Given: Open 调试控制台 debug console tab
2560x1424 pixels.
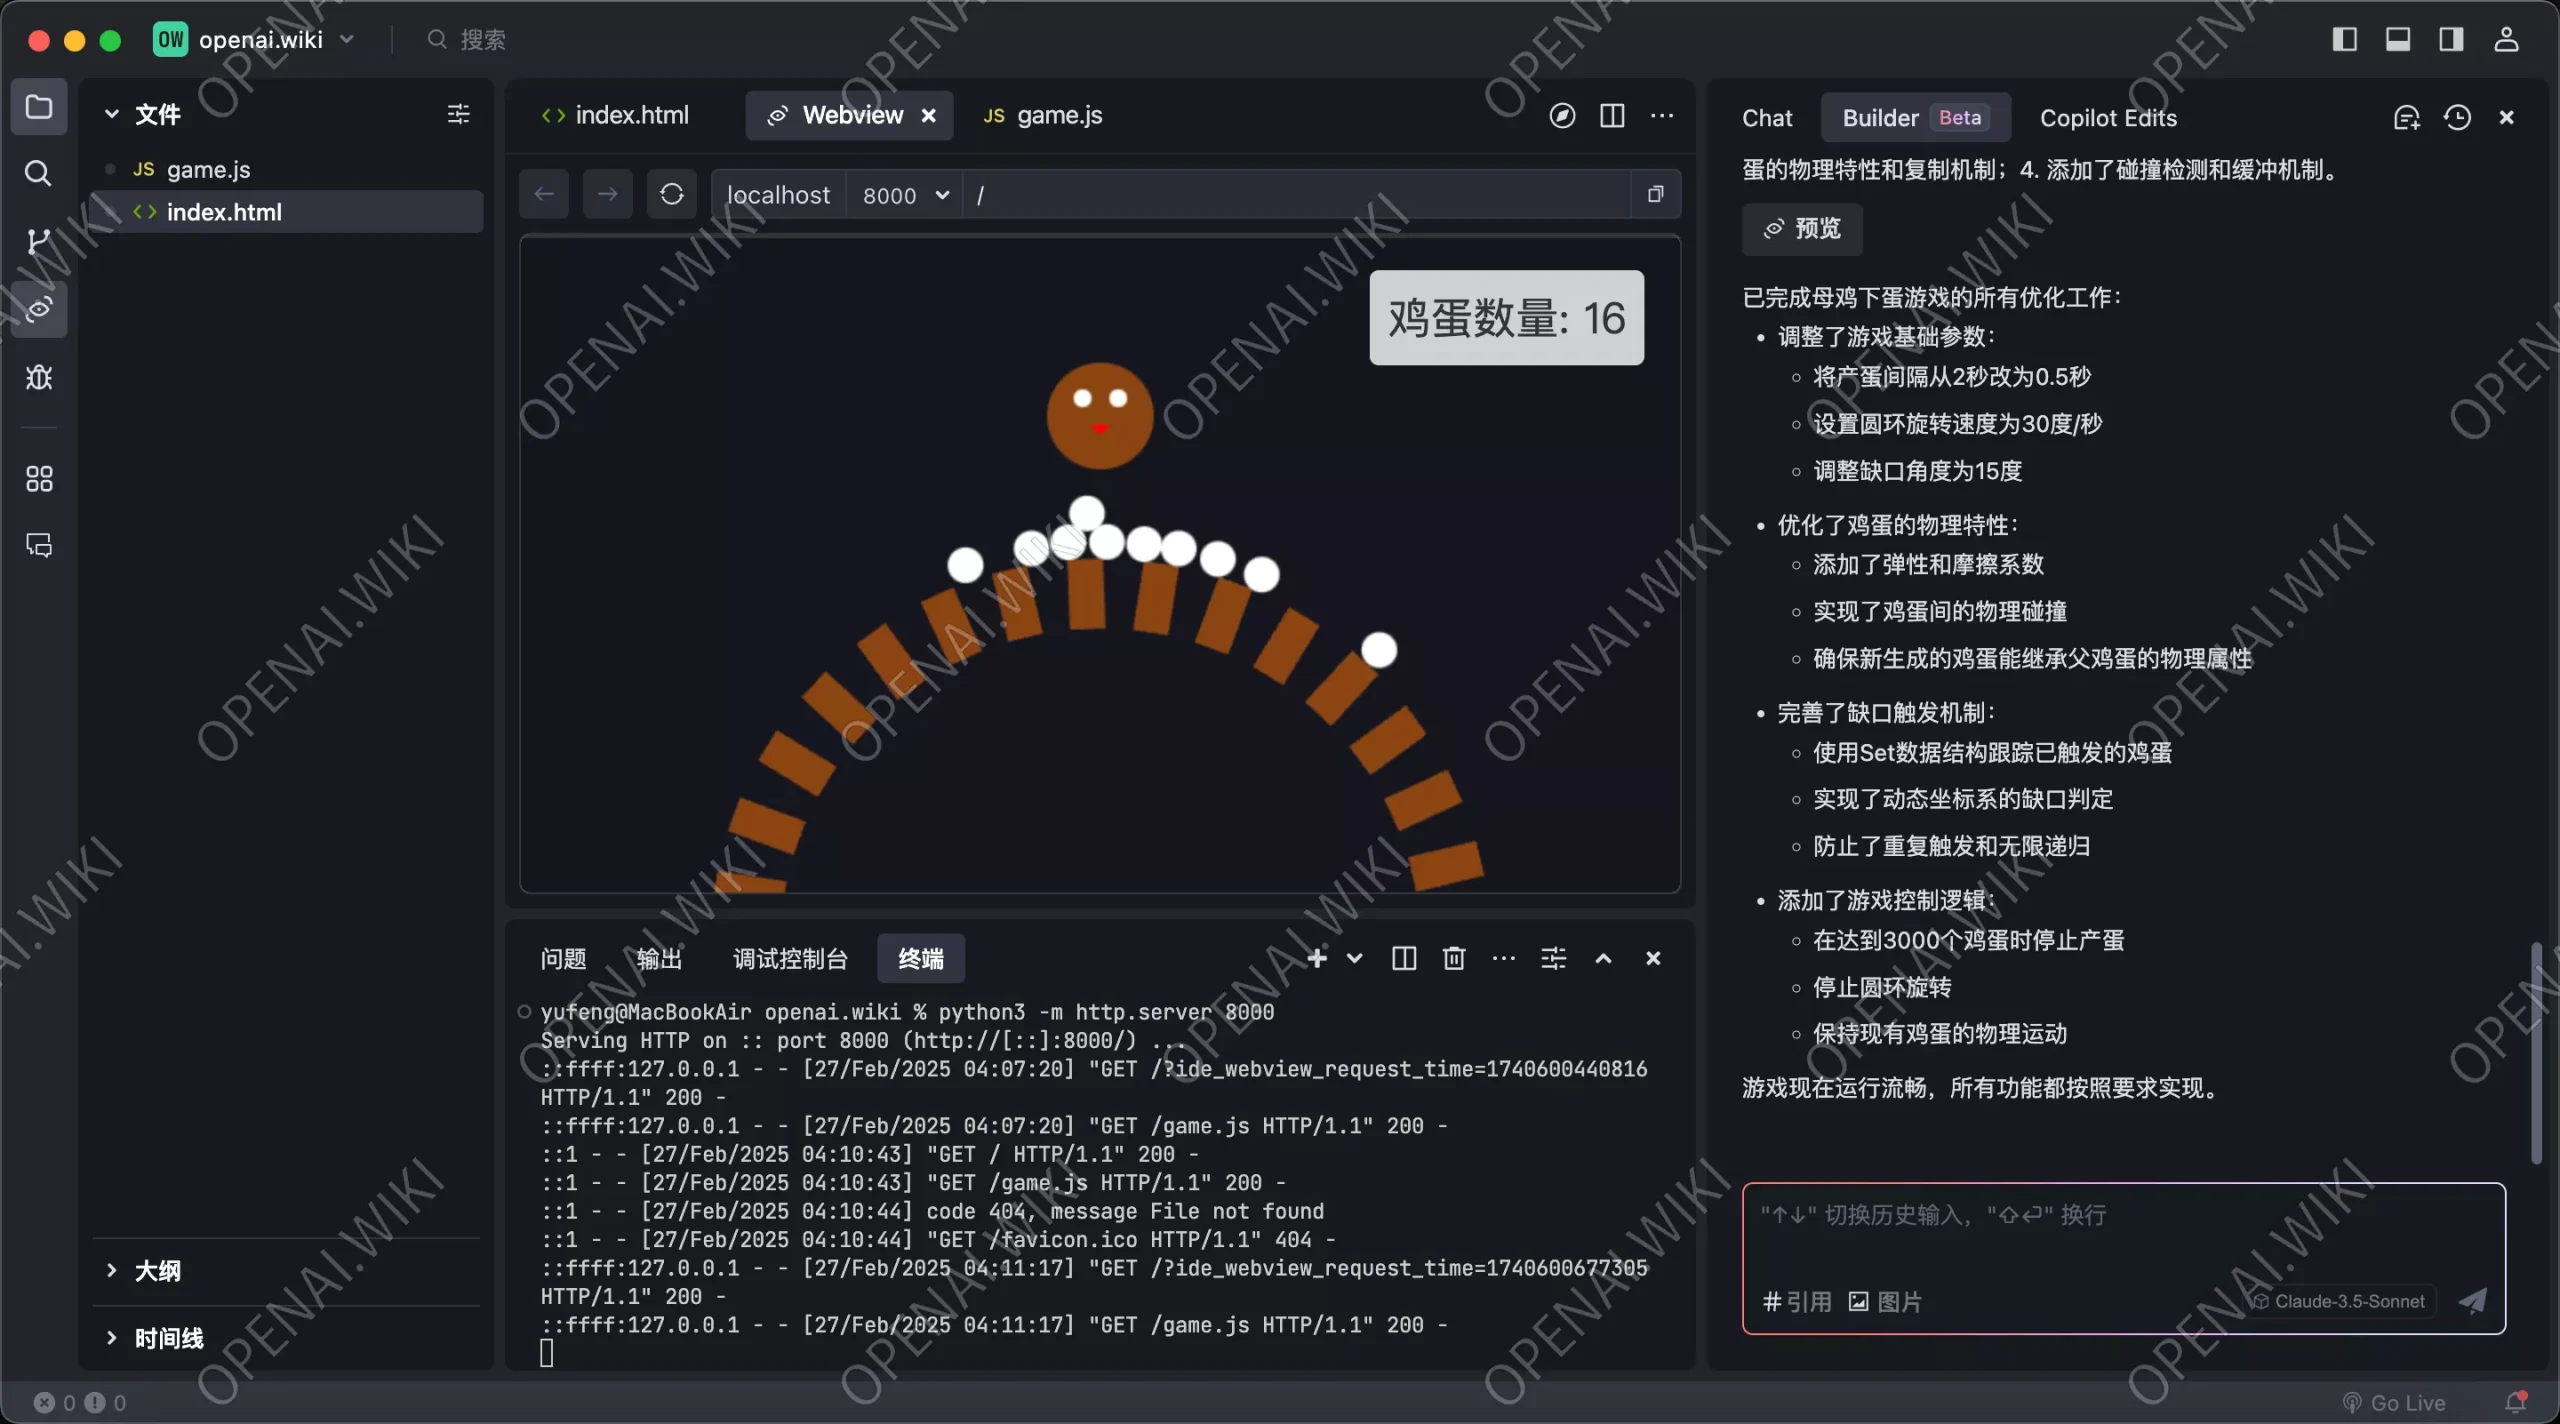Looking at the screenshot, I should point(790,959).
